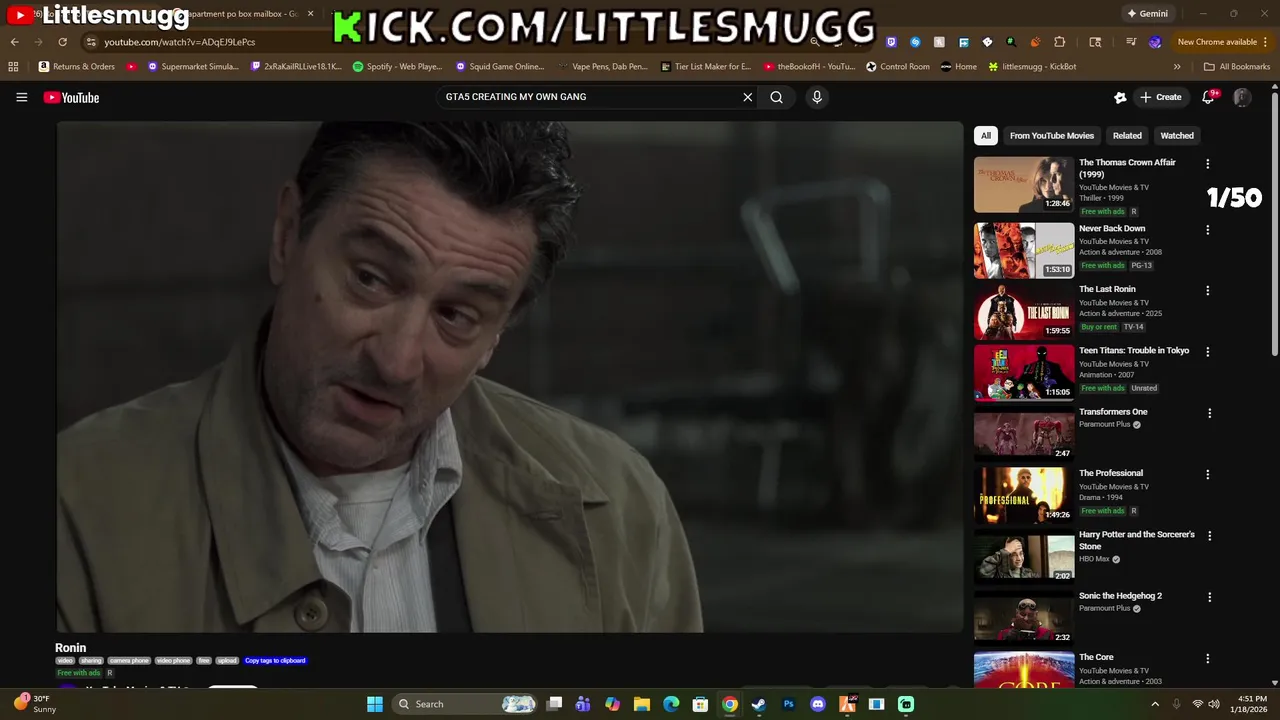Select the Related filter chip
Image resolution: width=1280 pixels, height=720 pixels.
coord(1127,136)
